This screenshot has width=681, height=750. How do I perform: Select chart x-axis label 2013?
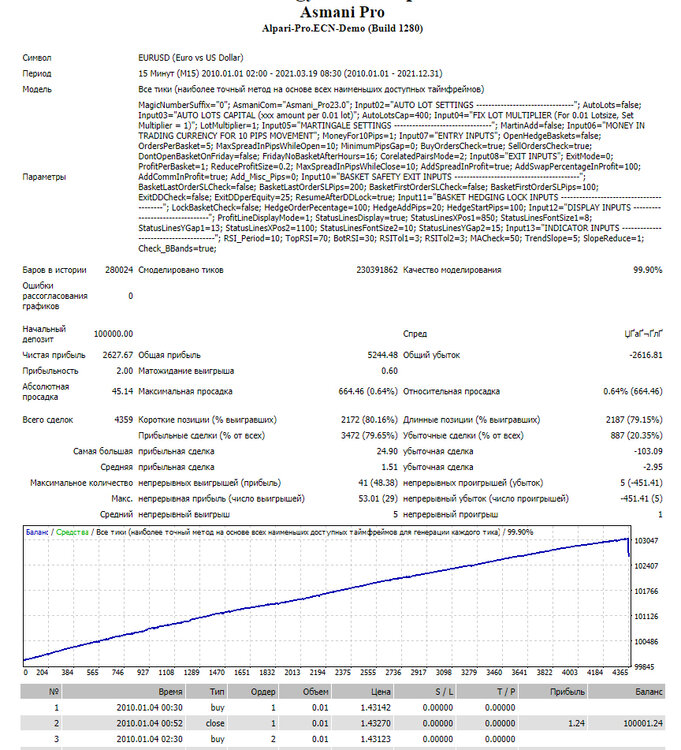(x=292, y=672)
